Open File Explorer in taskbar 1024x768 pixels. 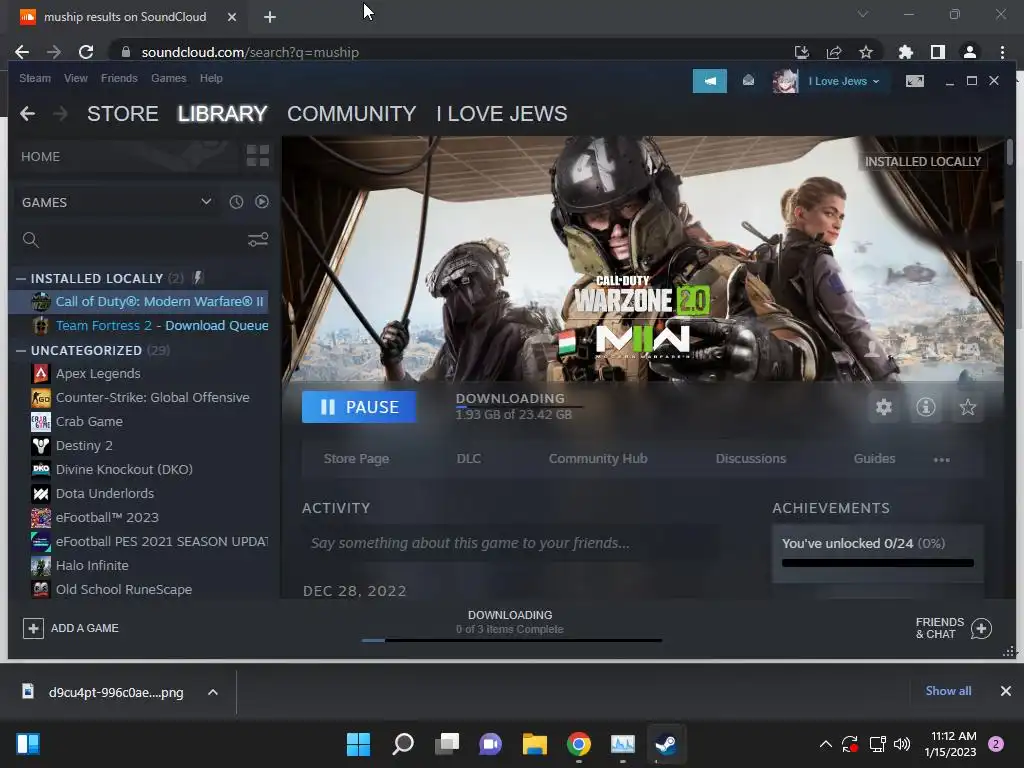(x=534, y=744)
